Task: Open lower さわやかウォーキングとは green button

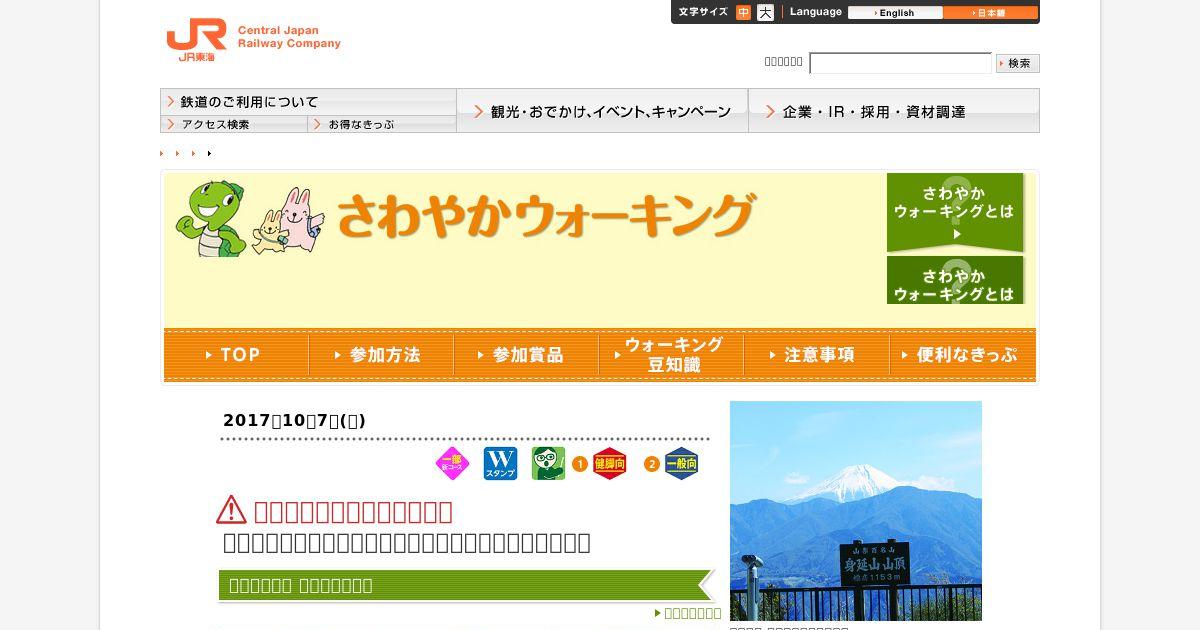Action: [x=956, y=280]
